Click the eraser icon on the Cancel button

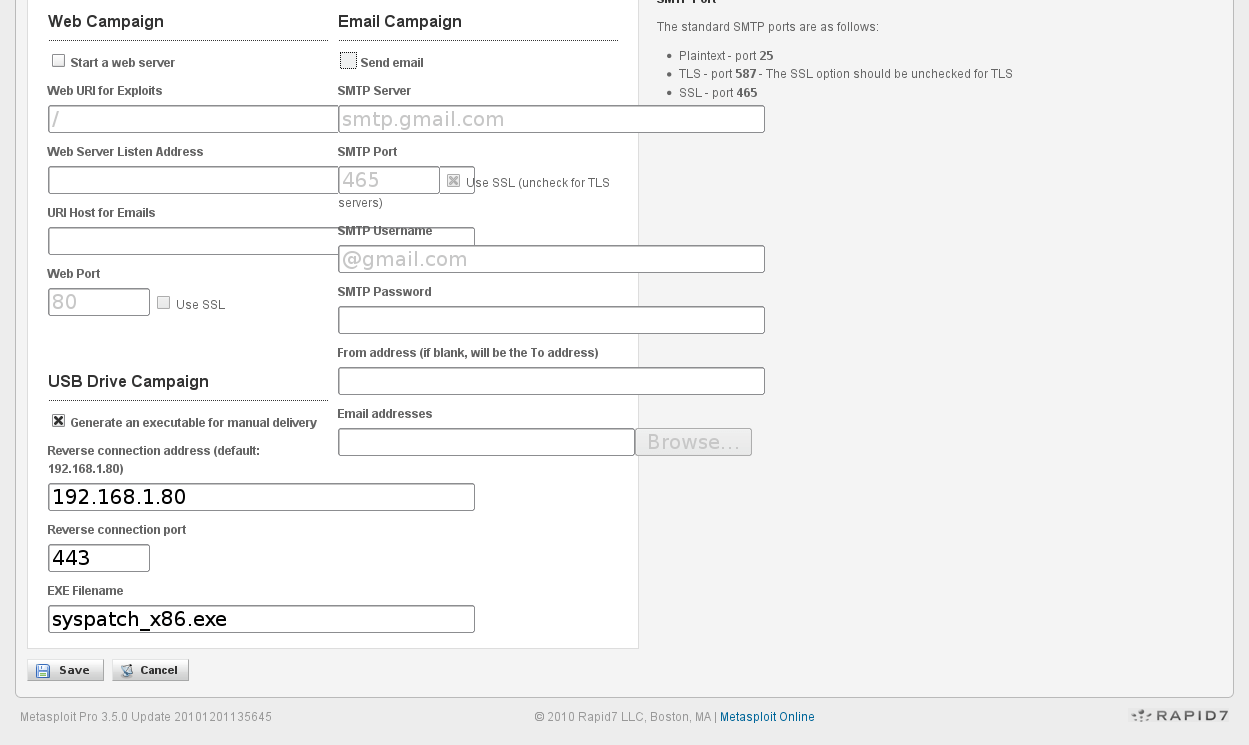point(126,670)
